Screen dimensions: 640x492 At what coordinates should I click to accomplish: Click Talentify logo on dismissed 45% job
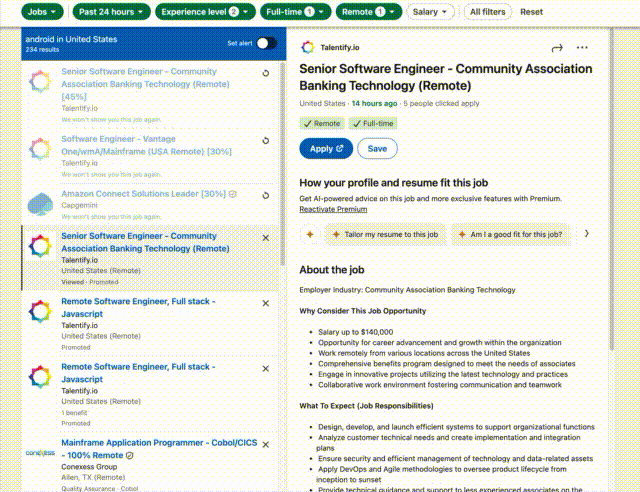40,81
